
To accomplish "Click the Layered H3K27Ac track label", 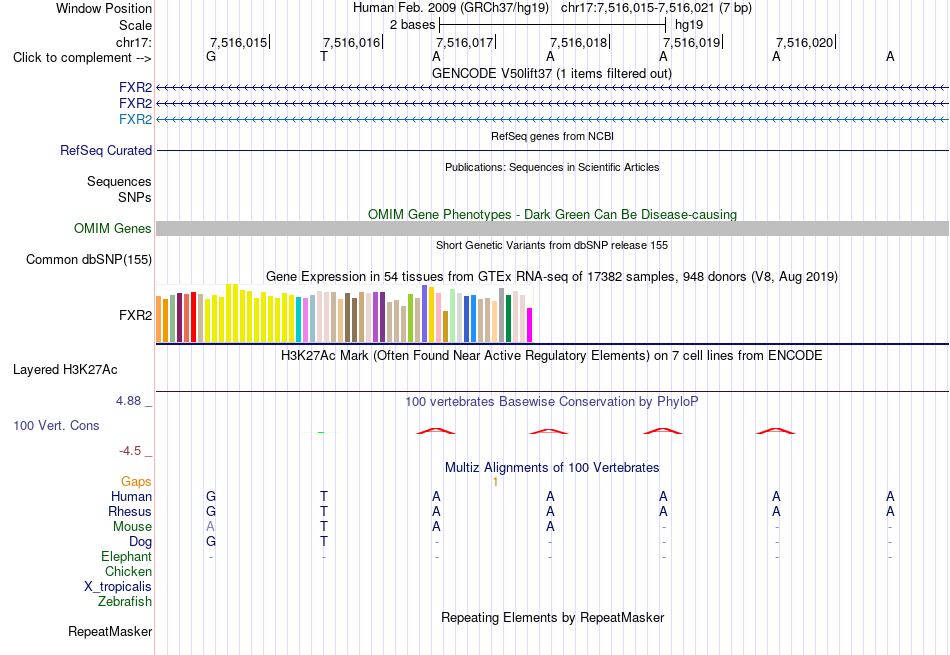I will (65, 370).
